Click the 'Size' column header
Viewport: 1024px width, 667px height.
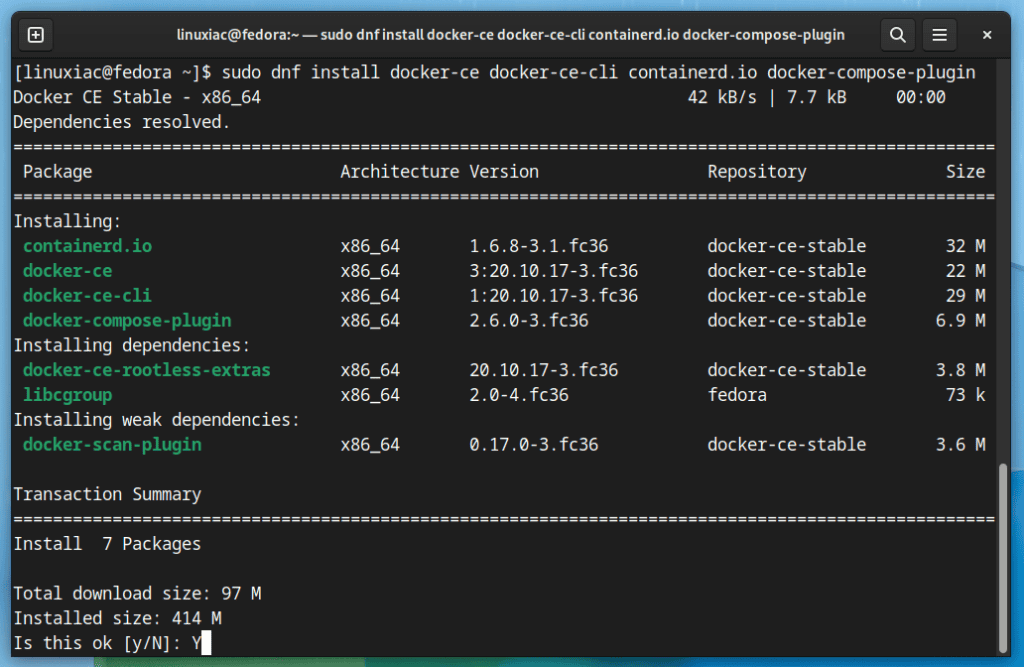click(x=965, y=172)
